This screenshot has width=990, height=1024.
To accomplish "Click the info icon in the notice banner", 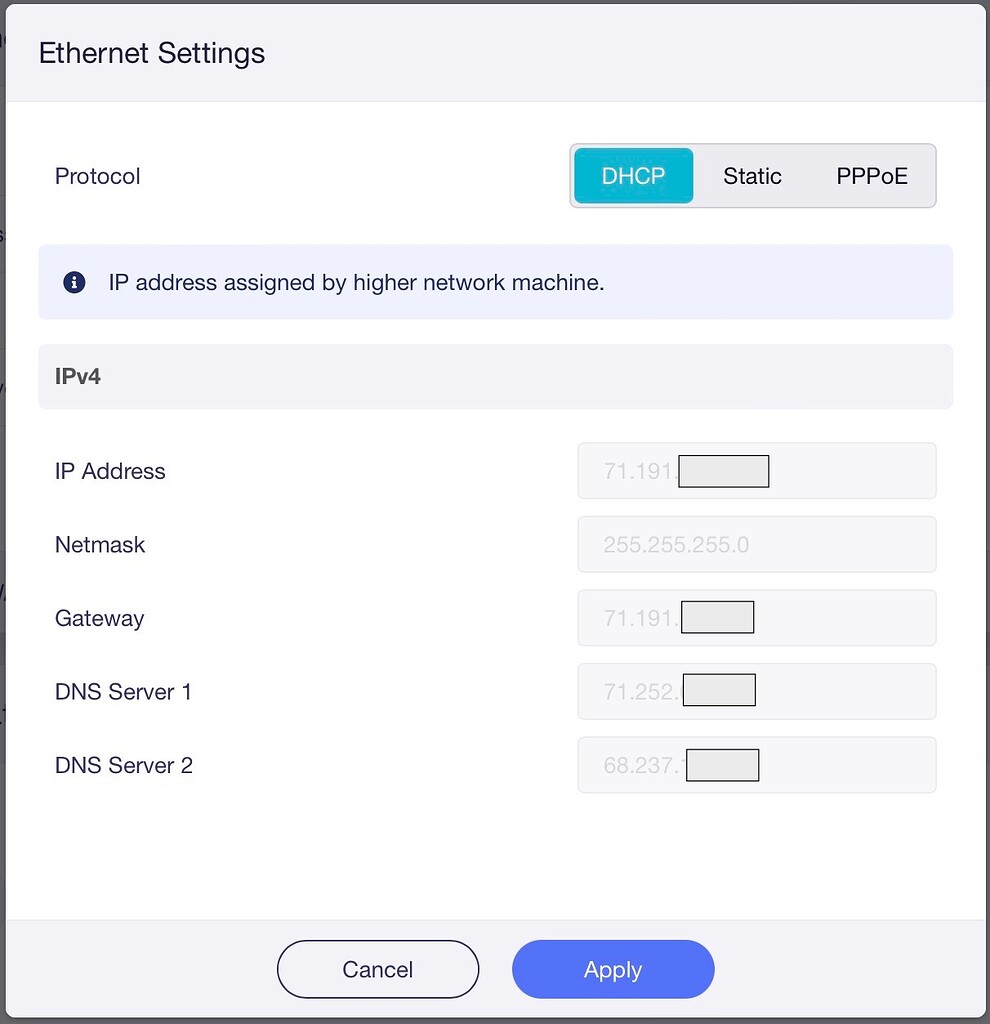I will pos(72,282).
